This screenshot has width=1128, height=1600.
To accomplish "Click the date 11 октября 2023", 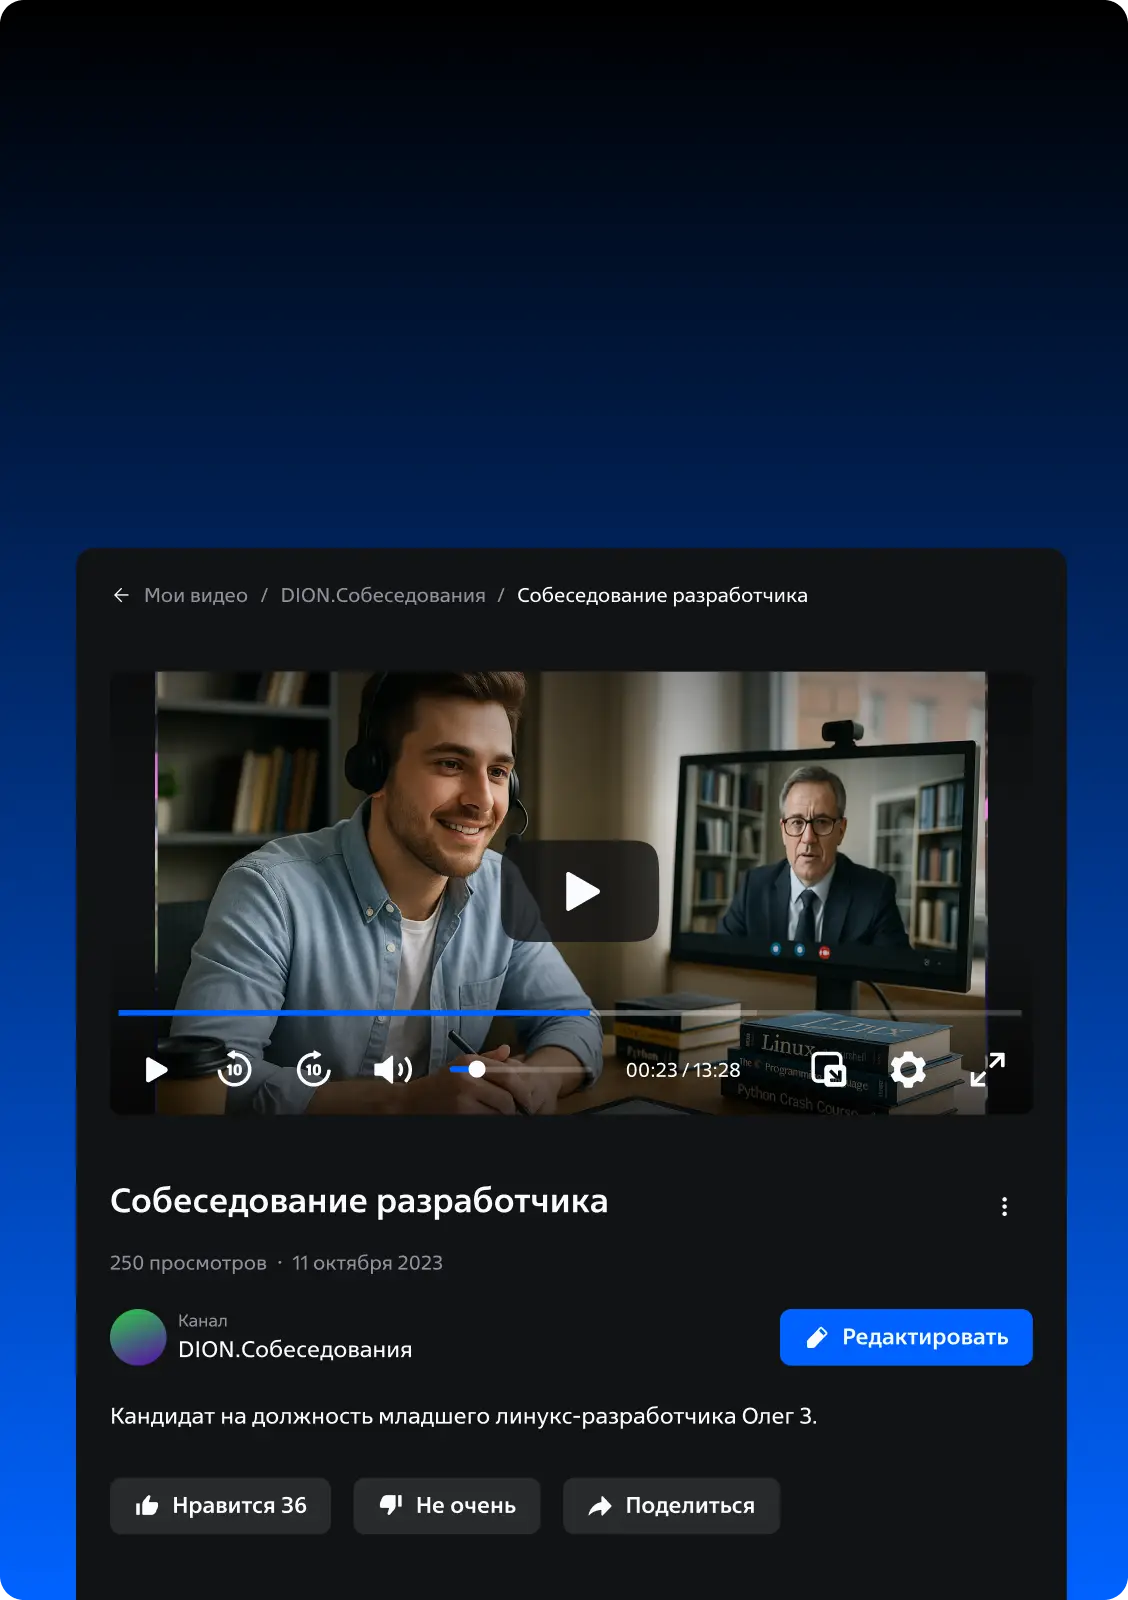I will click(367, 1263).
